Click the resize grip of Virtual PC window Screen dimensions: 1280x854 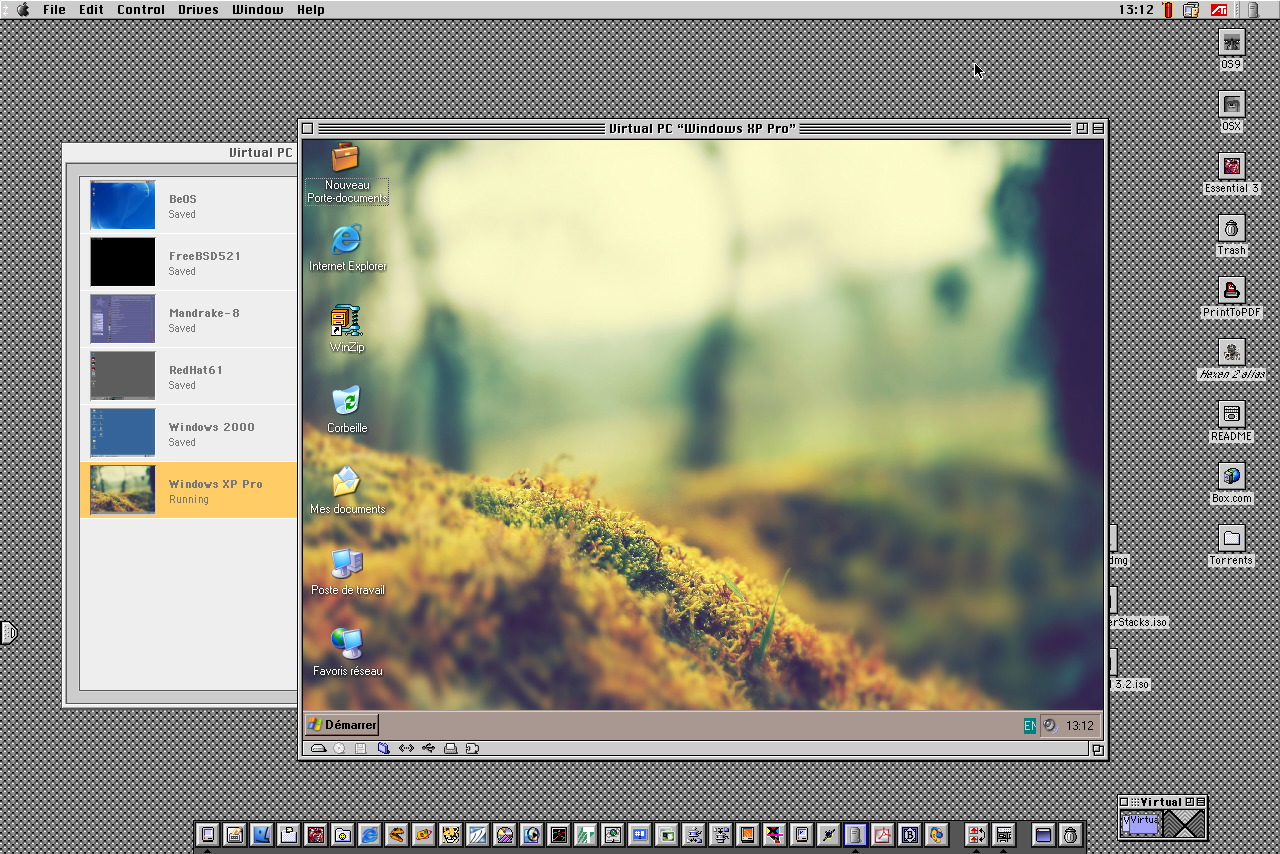click(1097, 749)
